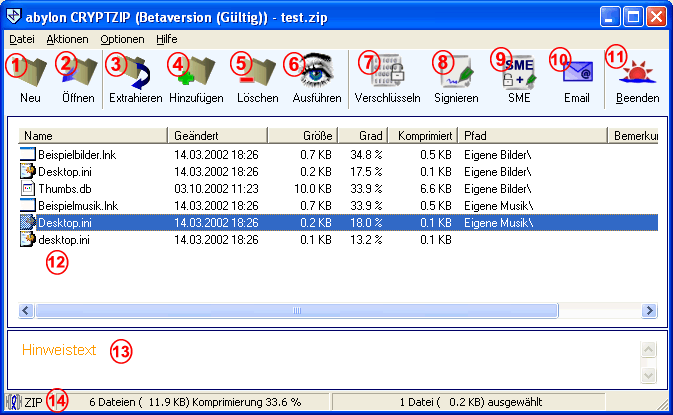
Task: Select the Thumbs.db file name
Action: [x=65, y=189]
